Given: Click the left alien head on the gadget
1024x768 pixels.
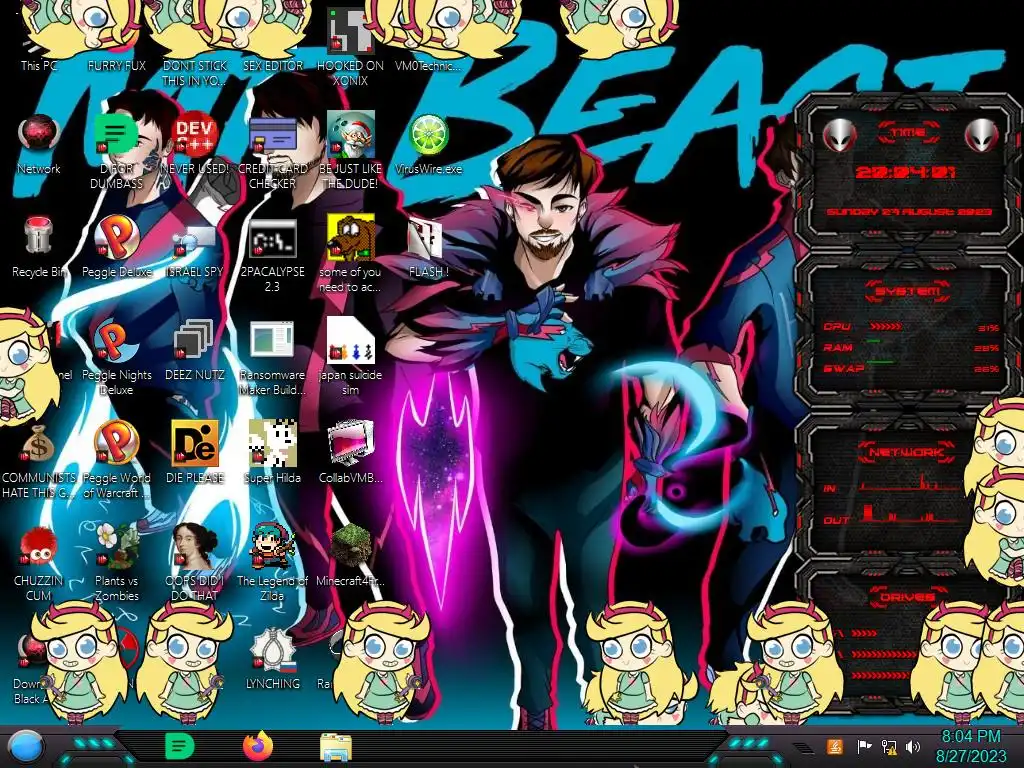Looking at the screenshot, I should tap(839, 135).
